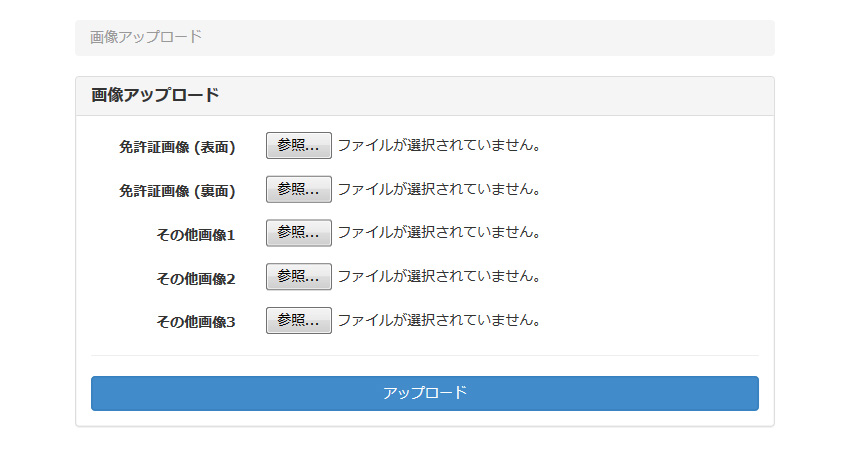Click the その他画像3 label
The height and width of the screenshot is (467, 850).
195,322
